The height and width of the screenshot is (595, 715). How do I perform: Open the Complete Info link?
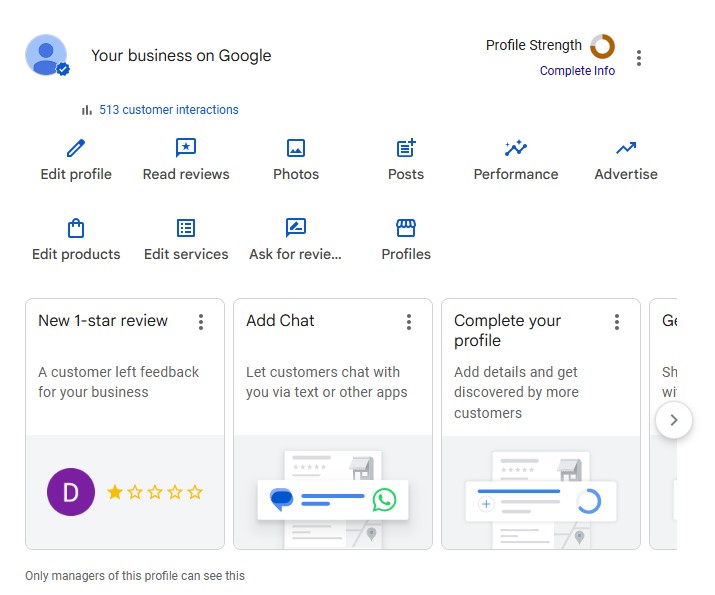click(x=577, y=71)
